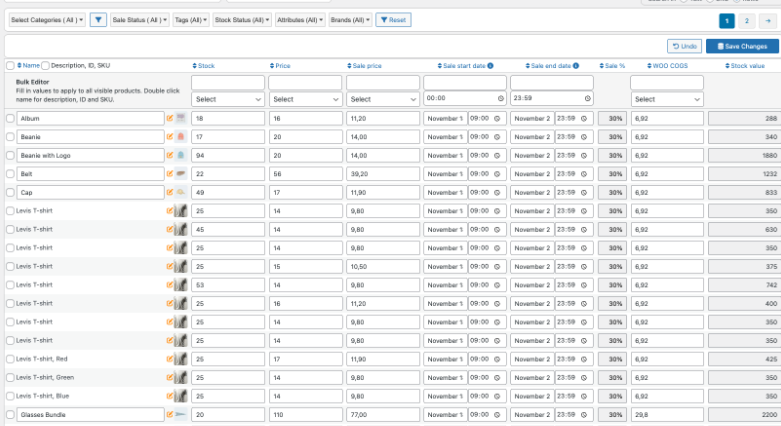Click clock icon in Cap sale end time

pyautogui.click(x=584, y=192)
